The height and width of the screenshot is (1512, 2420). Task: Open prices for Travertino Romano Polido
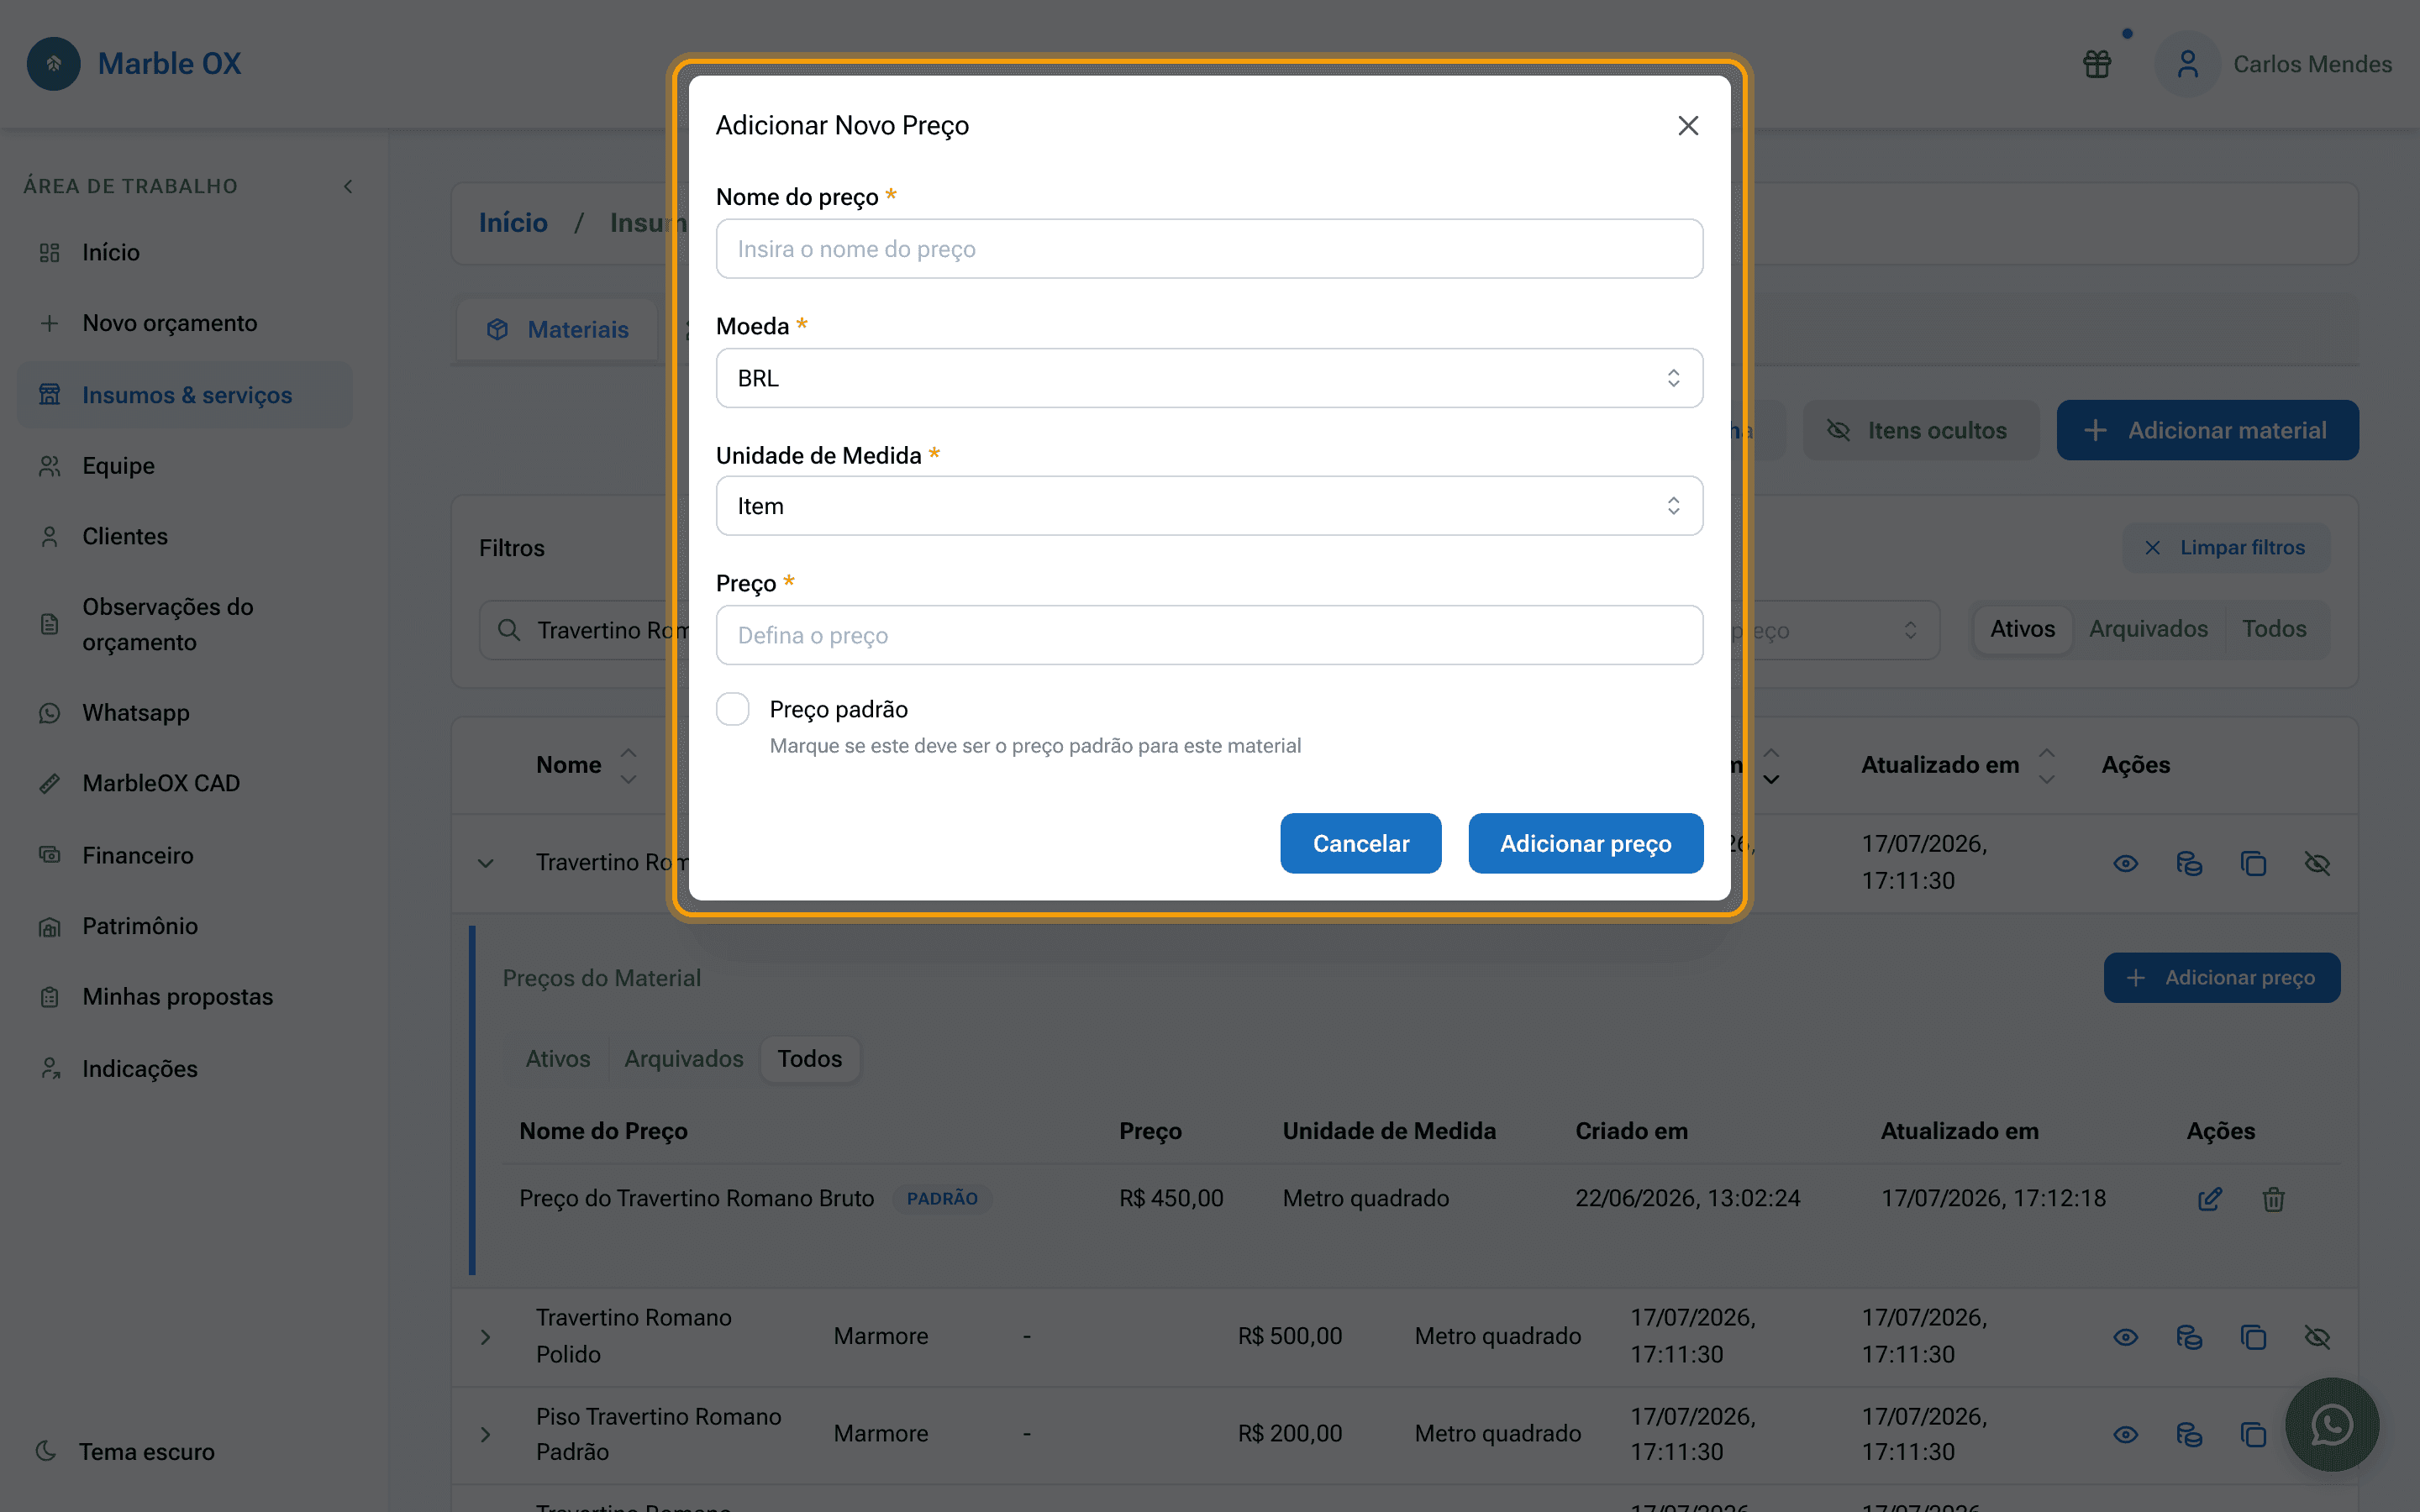pos(2190,1337)
